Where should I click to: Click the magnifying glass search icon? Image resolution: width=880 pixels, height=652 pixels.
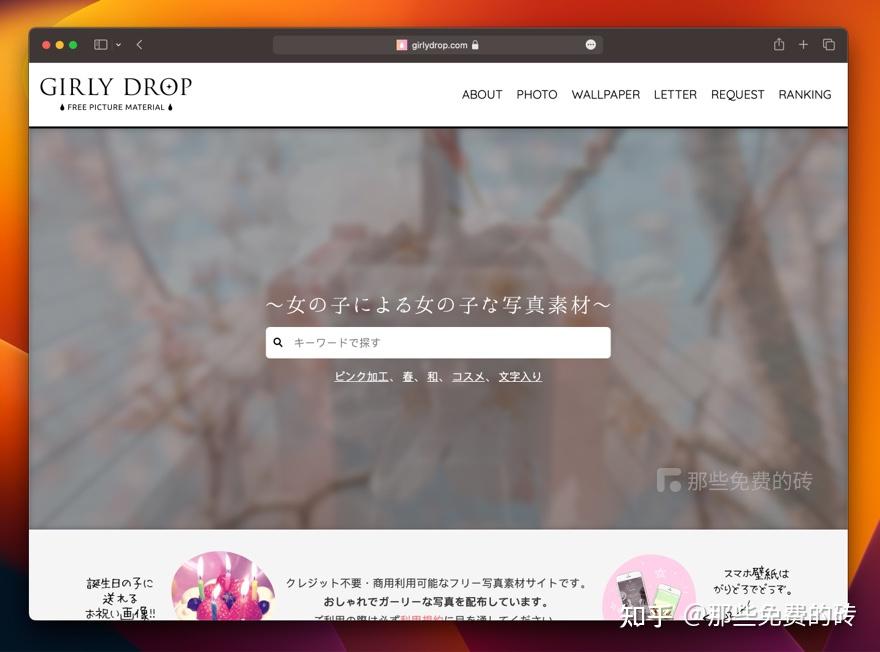point(278,342)
